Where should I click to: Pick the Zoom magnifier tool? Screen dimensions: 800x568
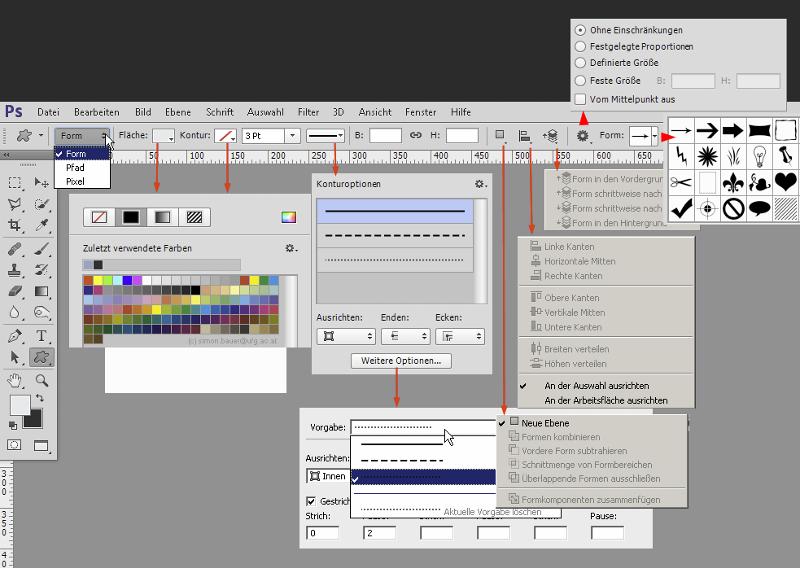pos(42,381)
